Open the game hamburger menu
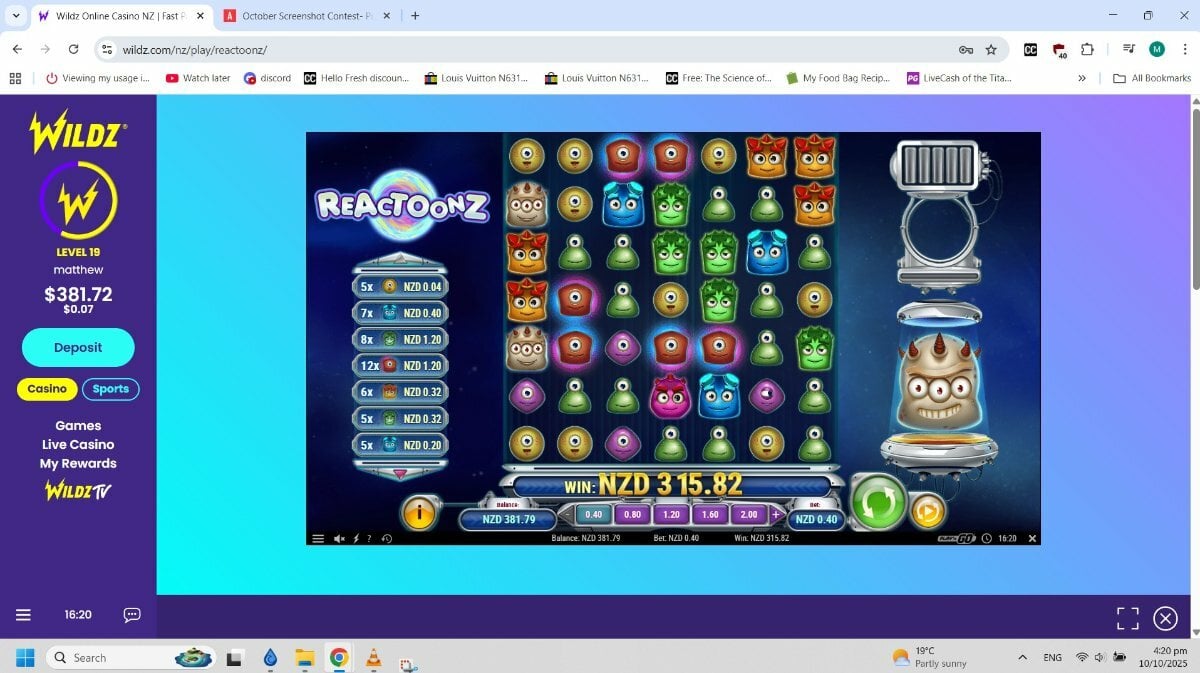 tap(318, 538)
